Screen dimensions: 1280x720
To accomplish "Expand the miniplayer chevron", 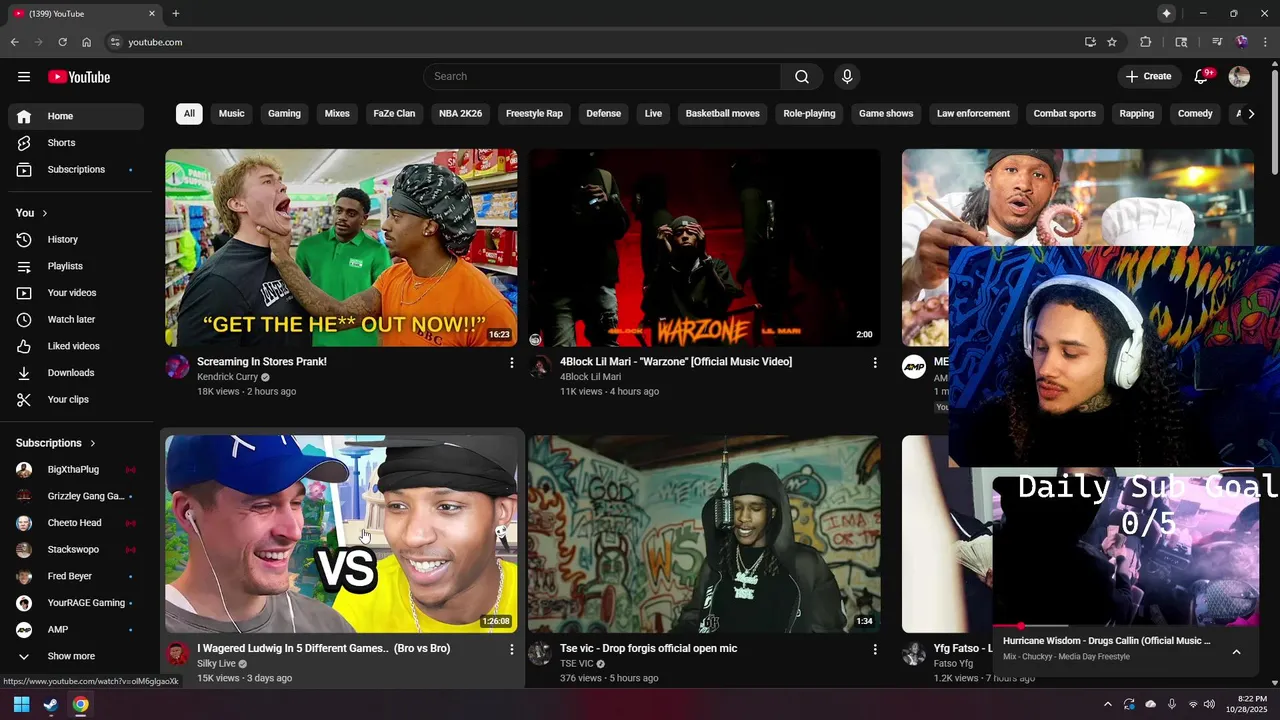I will 1236,652.
